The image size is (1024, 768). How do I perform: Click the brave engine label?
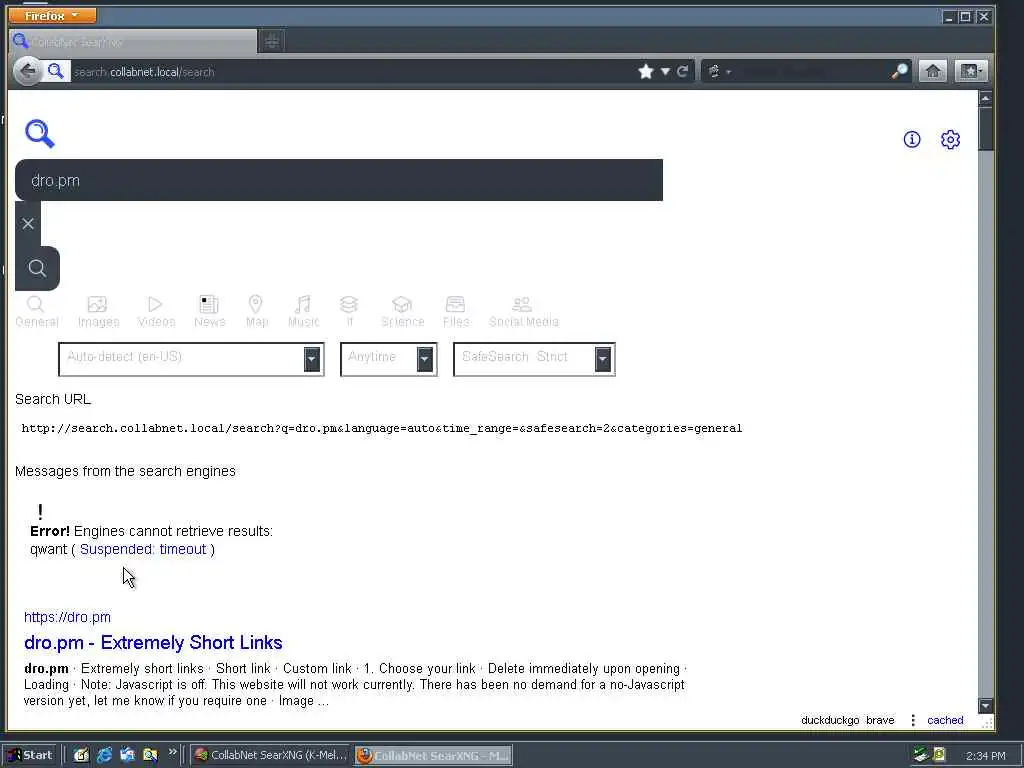click(880, 720)
